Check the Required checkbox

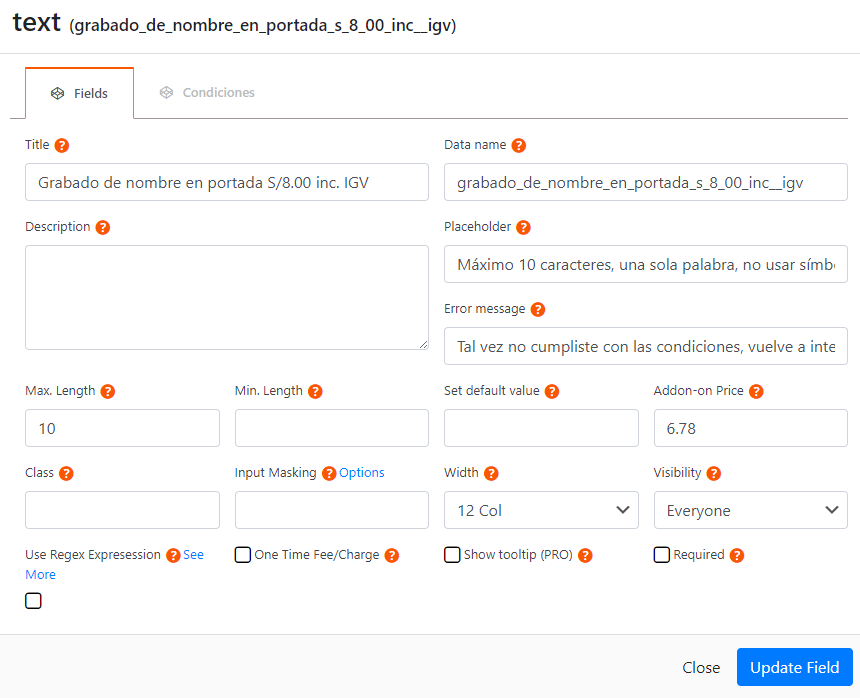pyautogui.click(x=661, y=555)
